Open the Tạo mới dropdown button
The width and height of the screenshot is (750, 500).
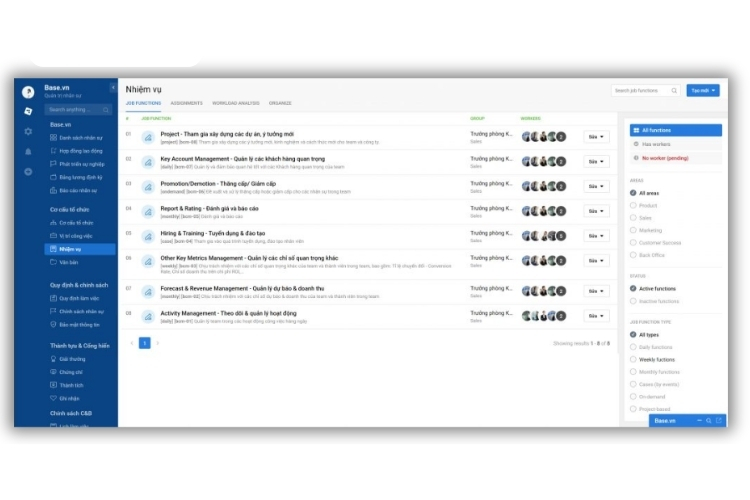click(x=703, y=90)
